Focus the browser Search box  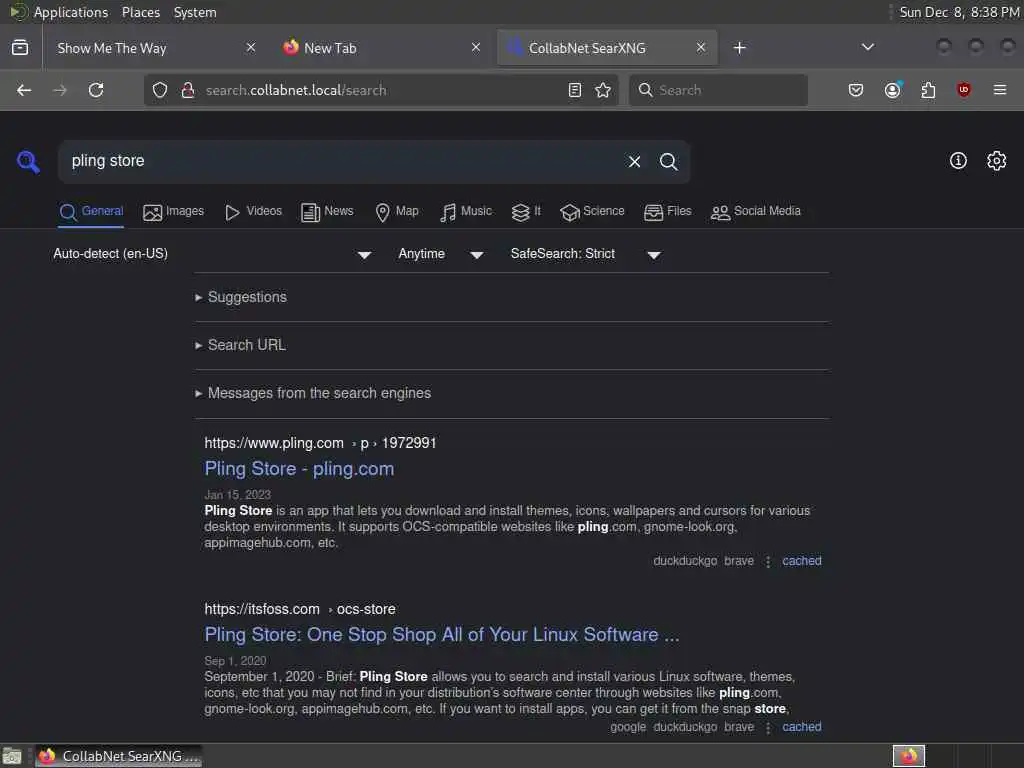718,90
